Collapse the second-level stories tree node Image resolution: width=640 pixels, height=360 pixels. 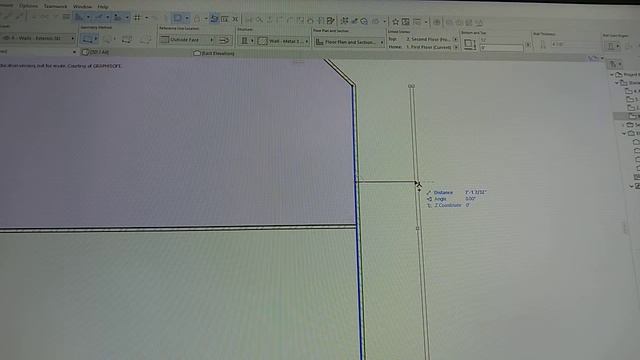pos(617,83)
